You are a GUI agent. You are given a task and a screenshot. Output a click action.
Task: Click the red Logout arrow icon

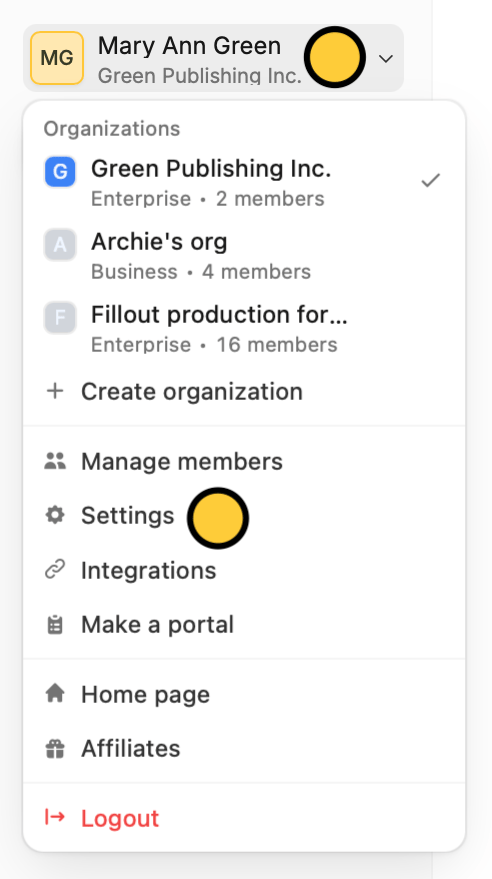click(55, 817)
